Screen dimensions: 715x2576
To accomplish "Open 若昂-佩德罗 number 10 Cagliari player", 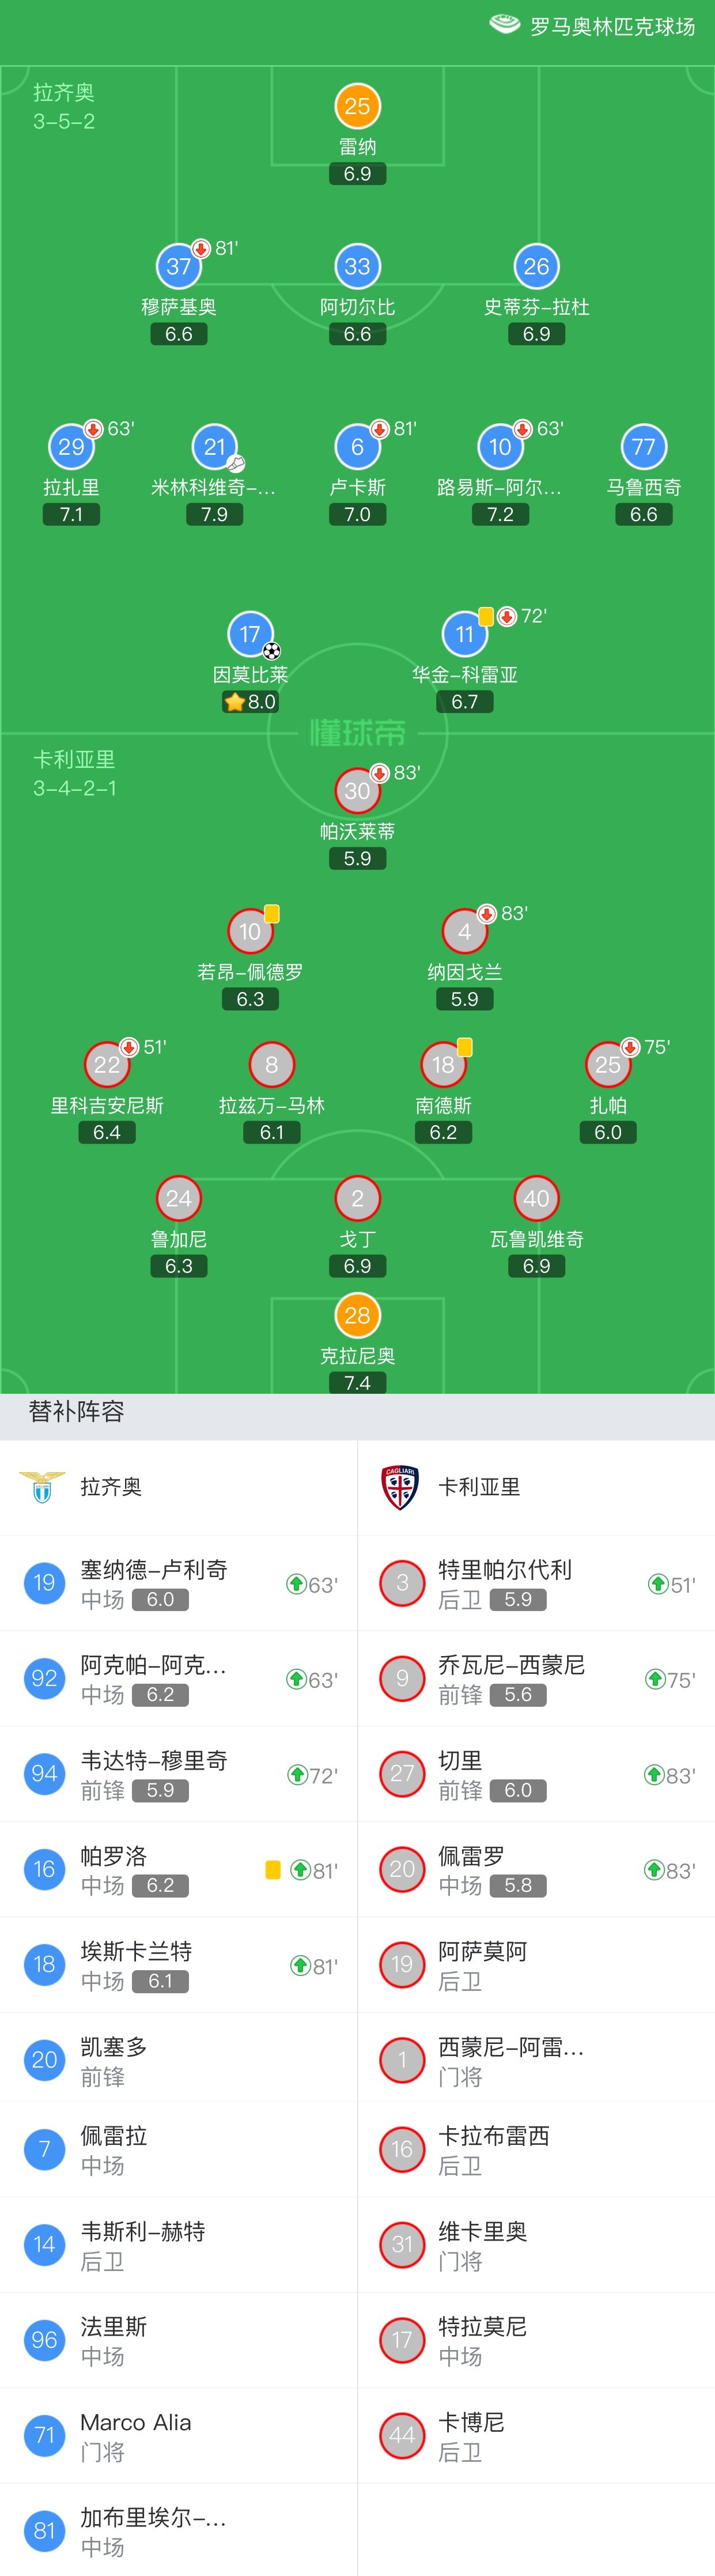I will pos(250,931).
